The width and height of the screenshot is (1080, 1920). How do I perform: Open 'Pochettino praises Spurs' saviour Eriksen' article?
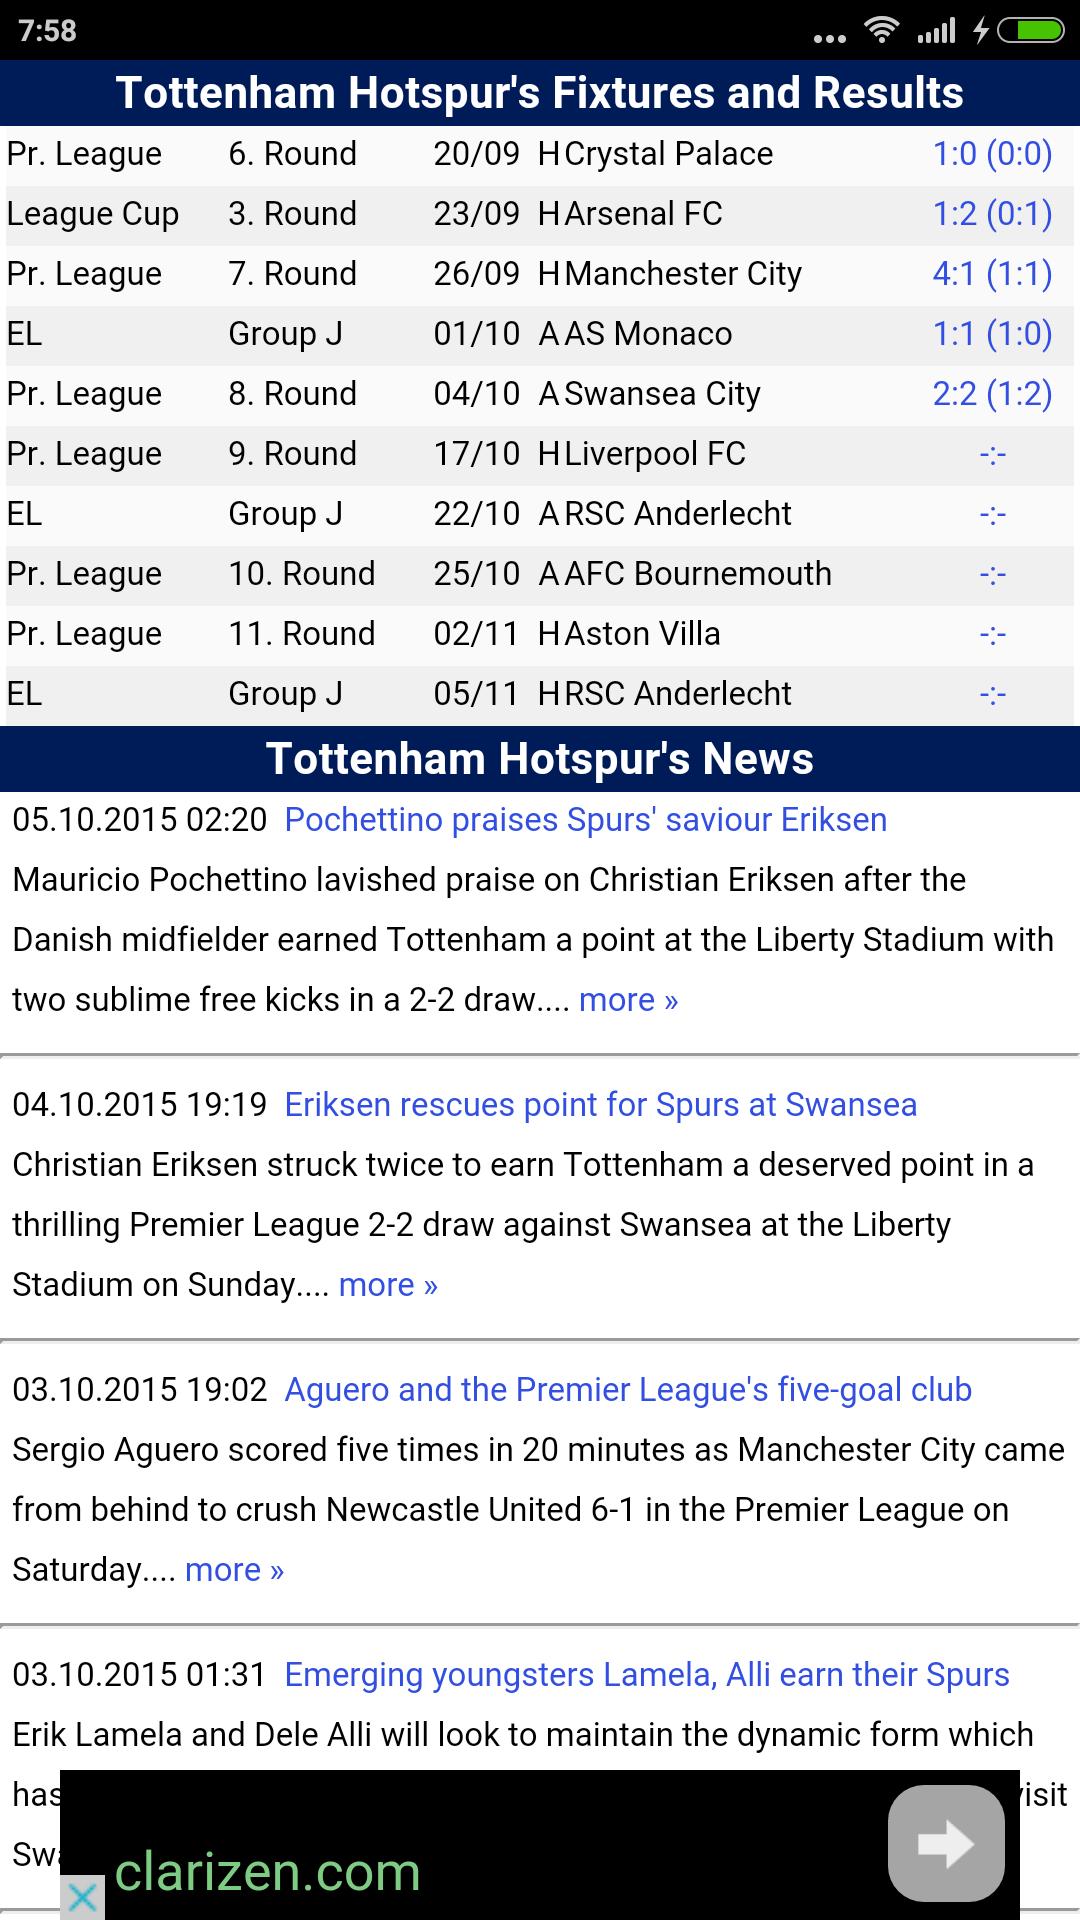click(x=584, y=819)
